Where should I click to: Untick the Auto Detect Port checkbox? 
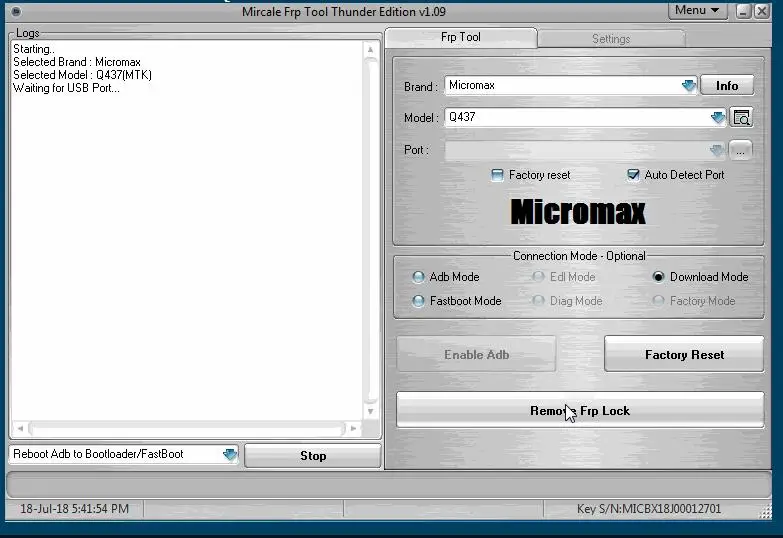point(633,175)
